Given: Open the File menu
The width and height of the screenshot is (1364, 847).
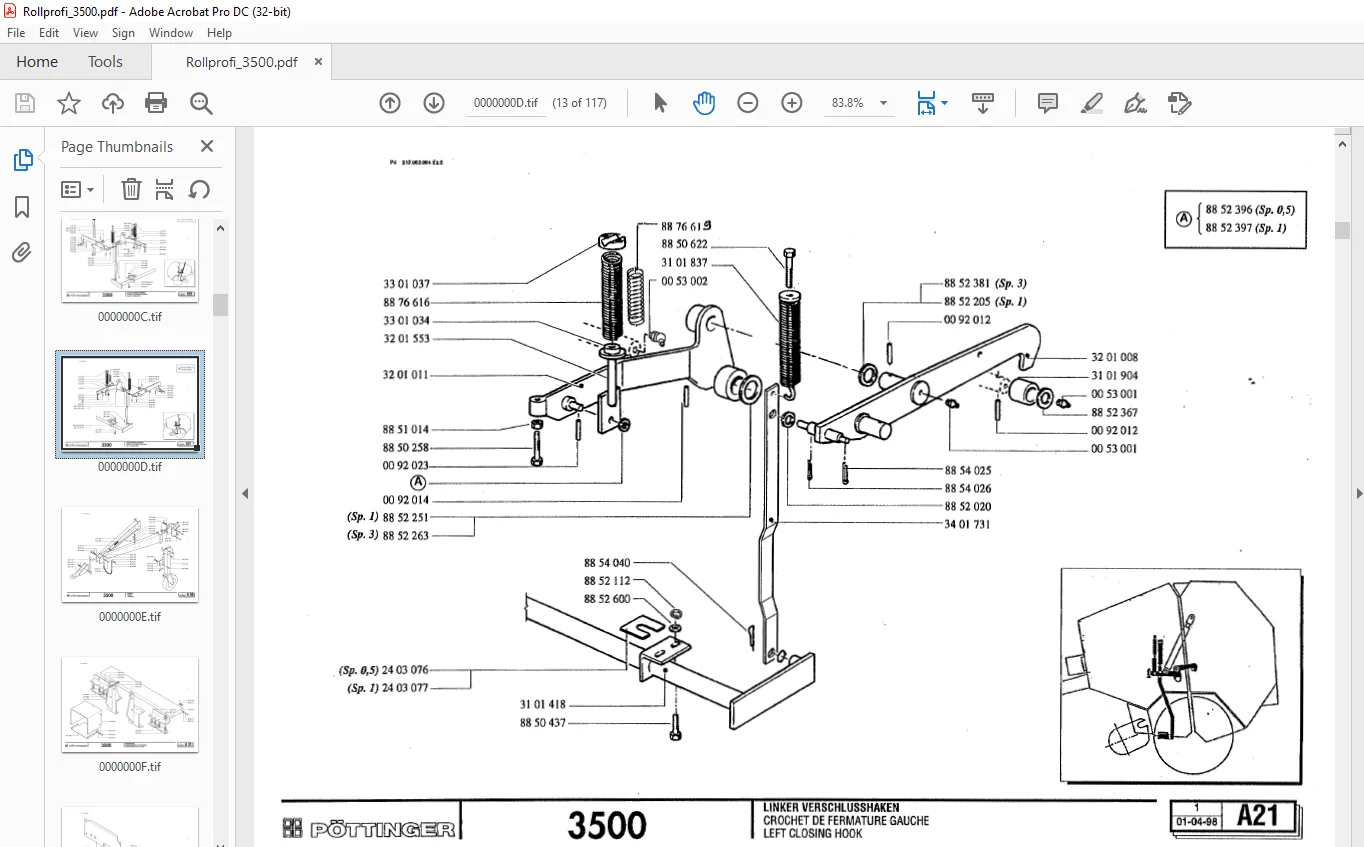Looking at the screenshot, I should point(16,33).
